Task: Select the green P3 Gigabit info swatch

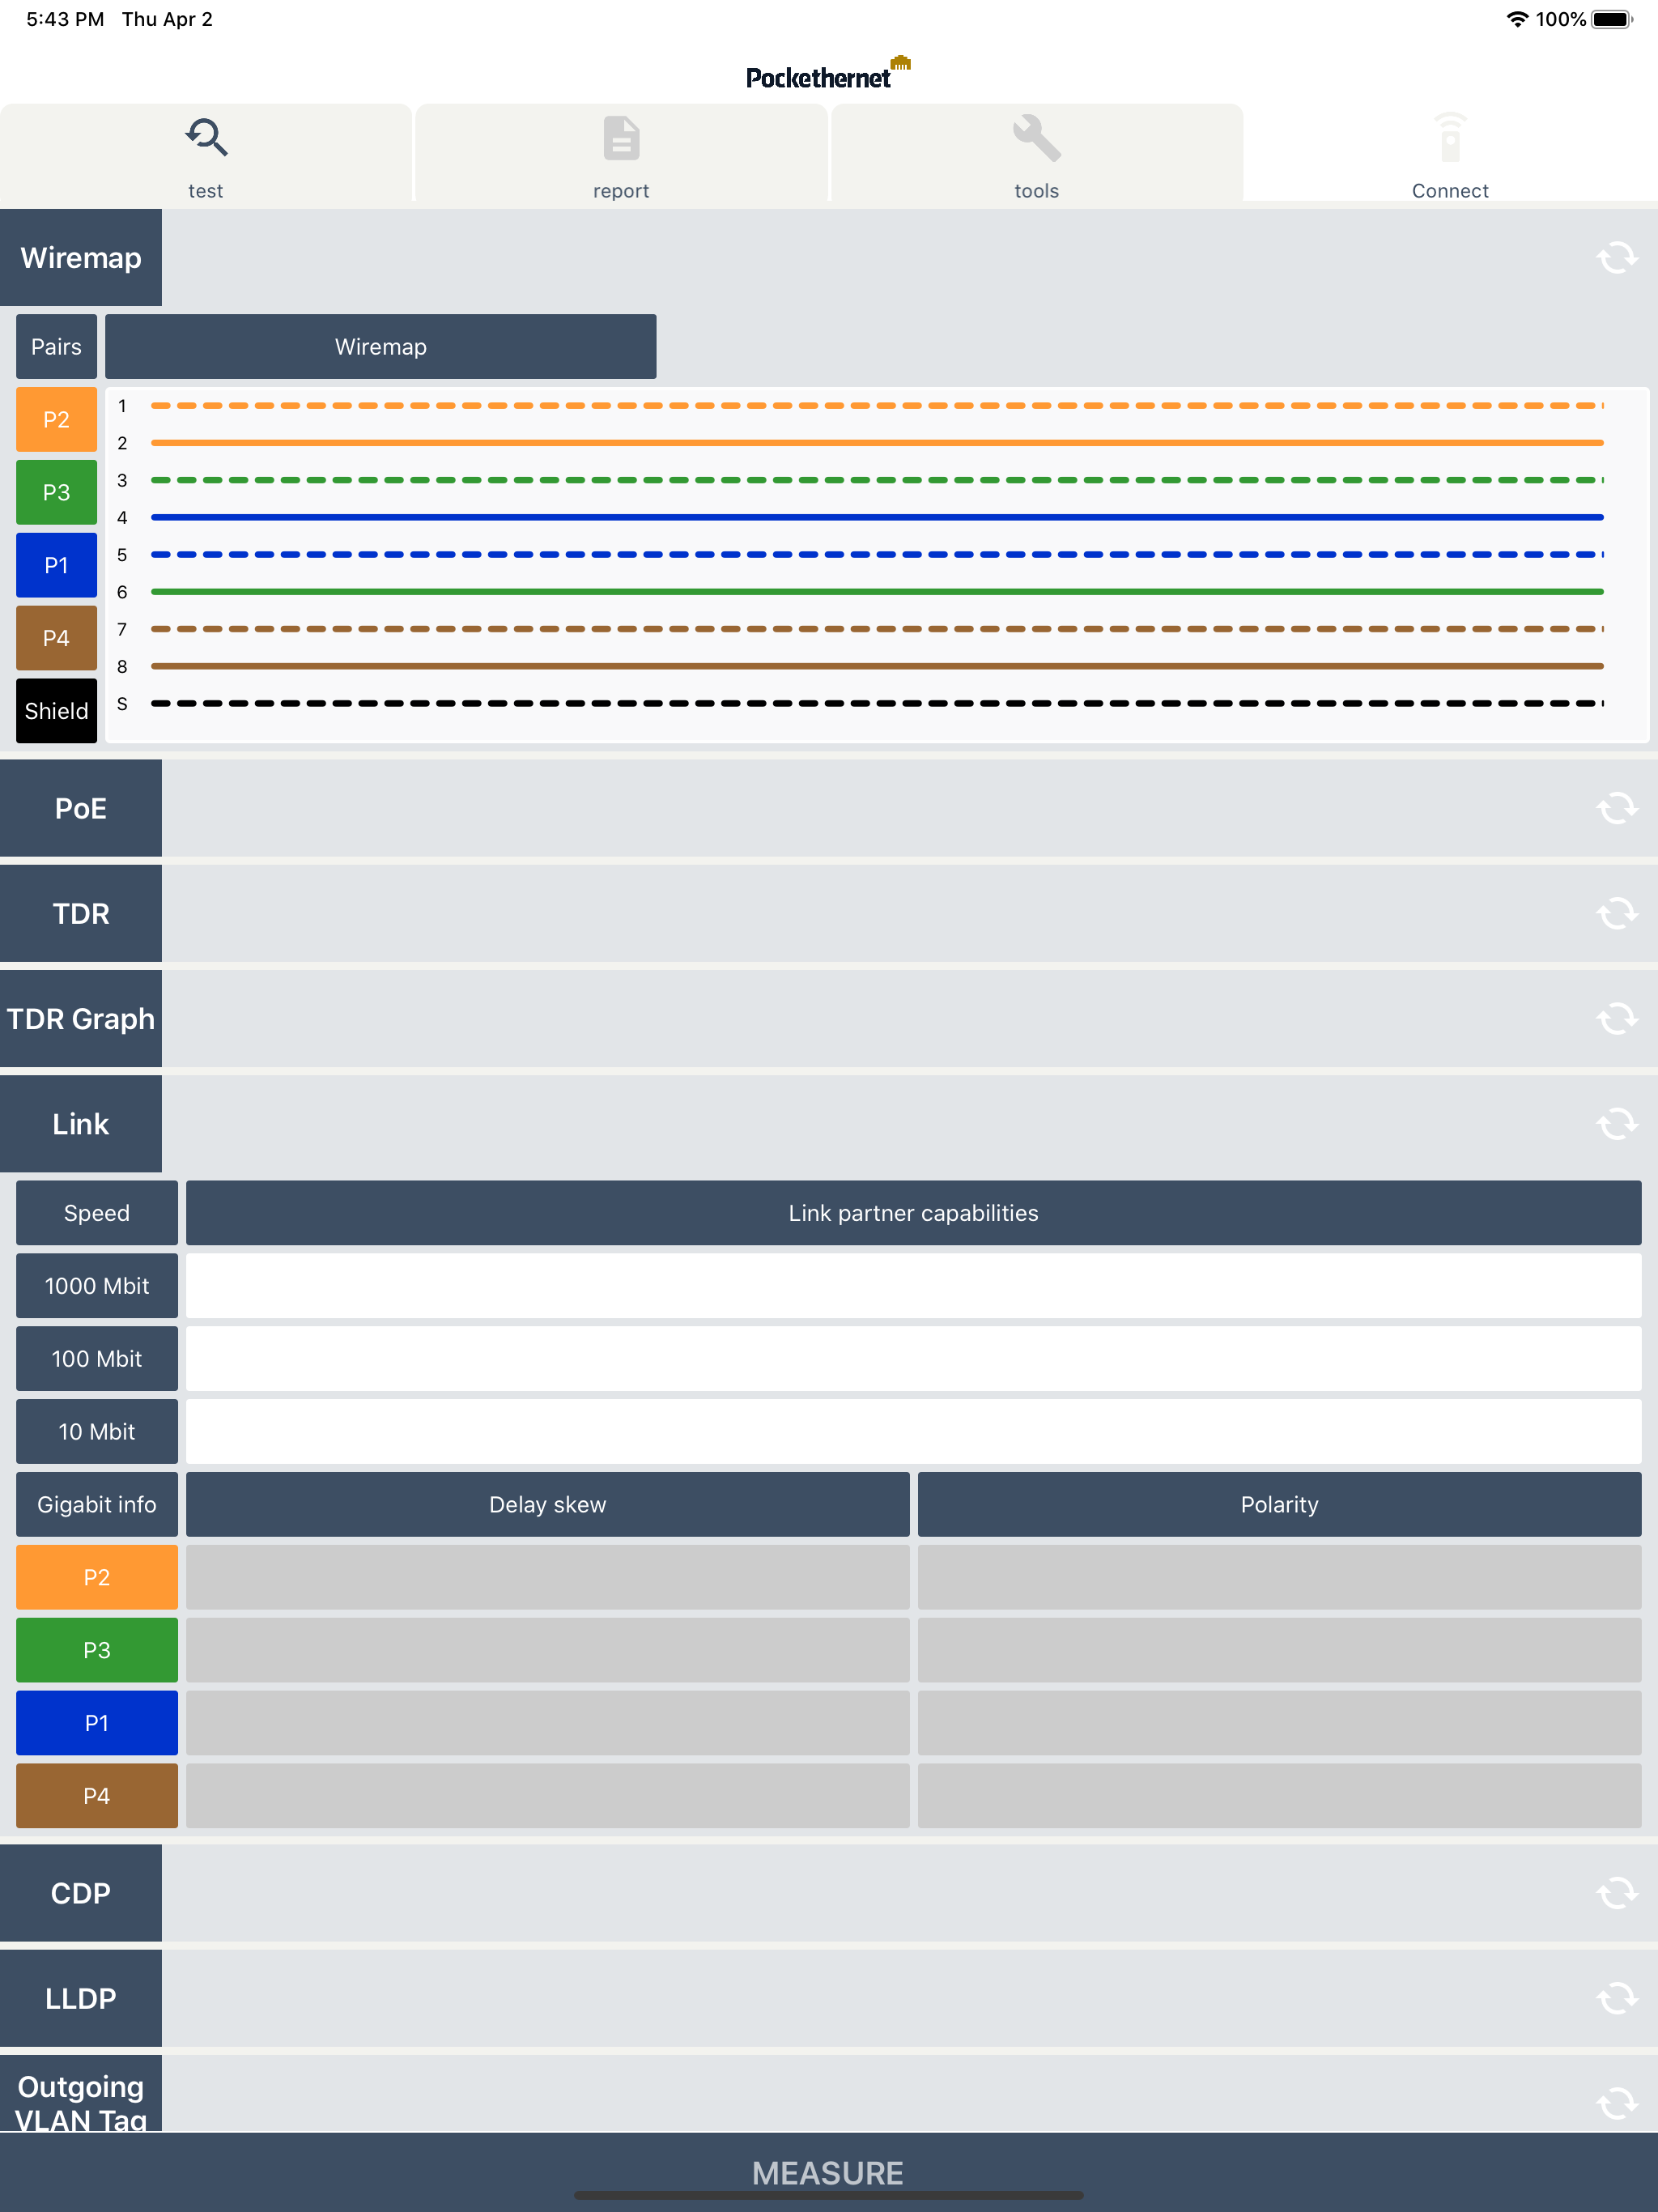Action: coord(97,1650)
